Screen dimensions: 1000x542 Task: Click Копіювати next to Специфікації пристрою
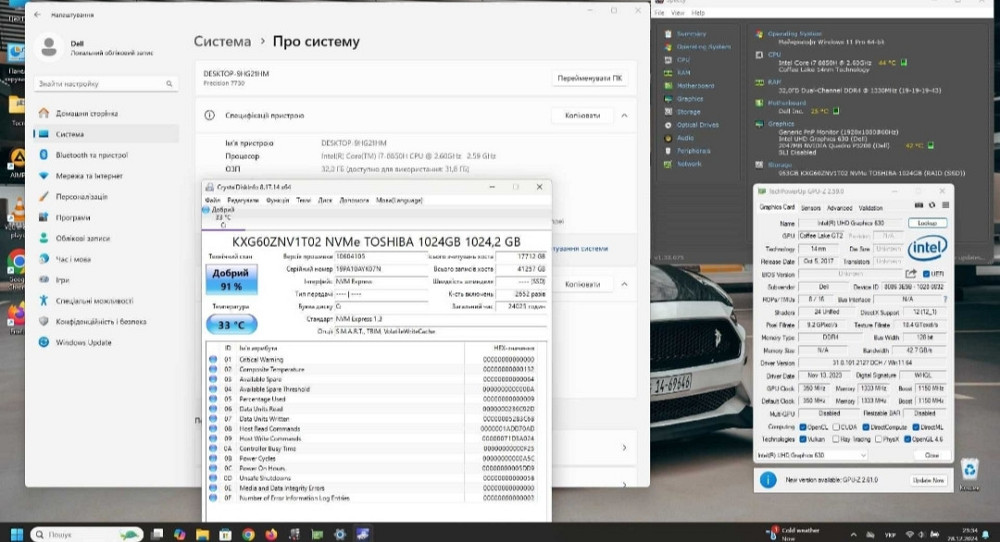click(x=582, y=115)
